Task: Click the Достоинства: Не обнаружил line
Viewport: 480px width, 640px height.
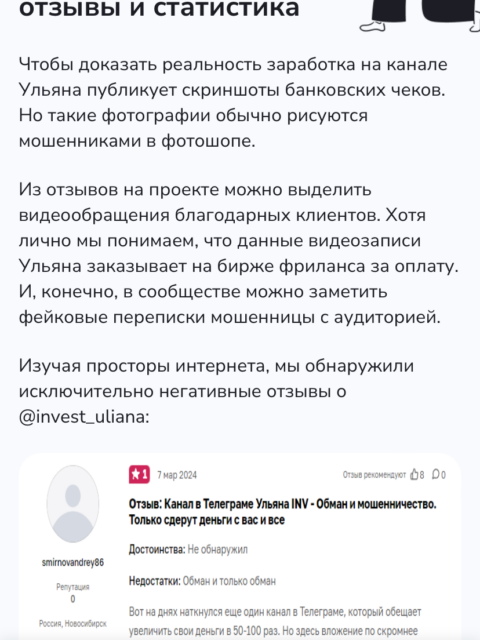Action: (188, 549)
